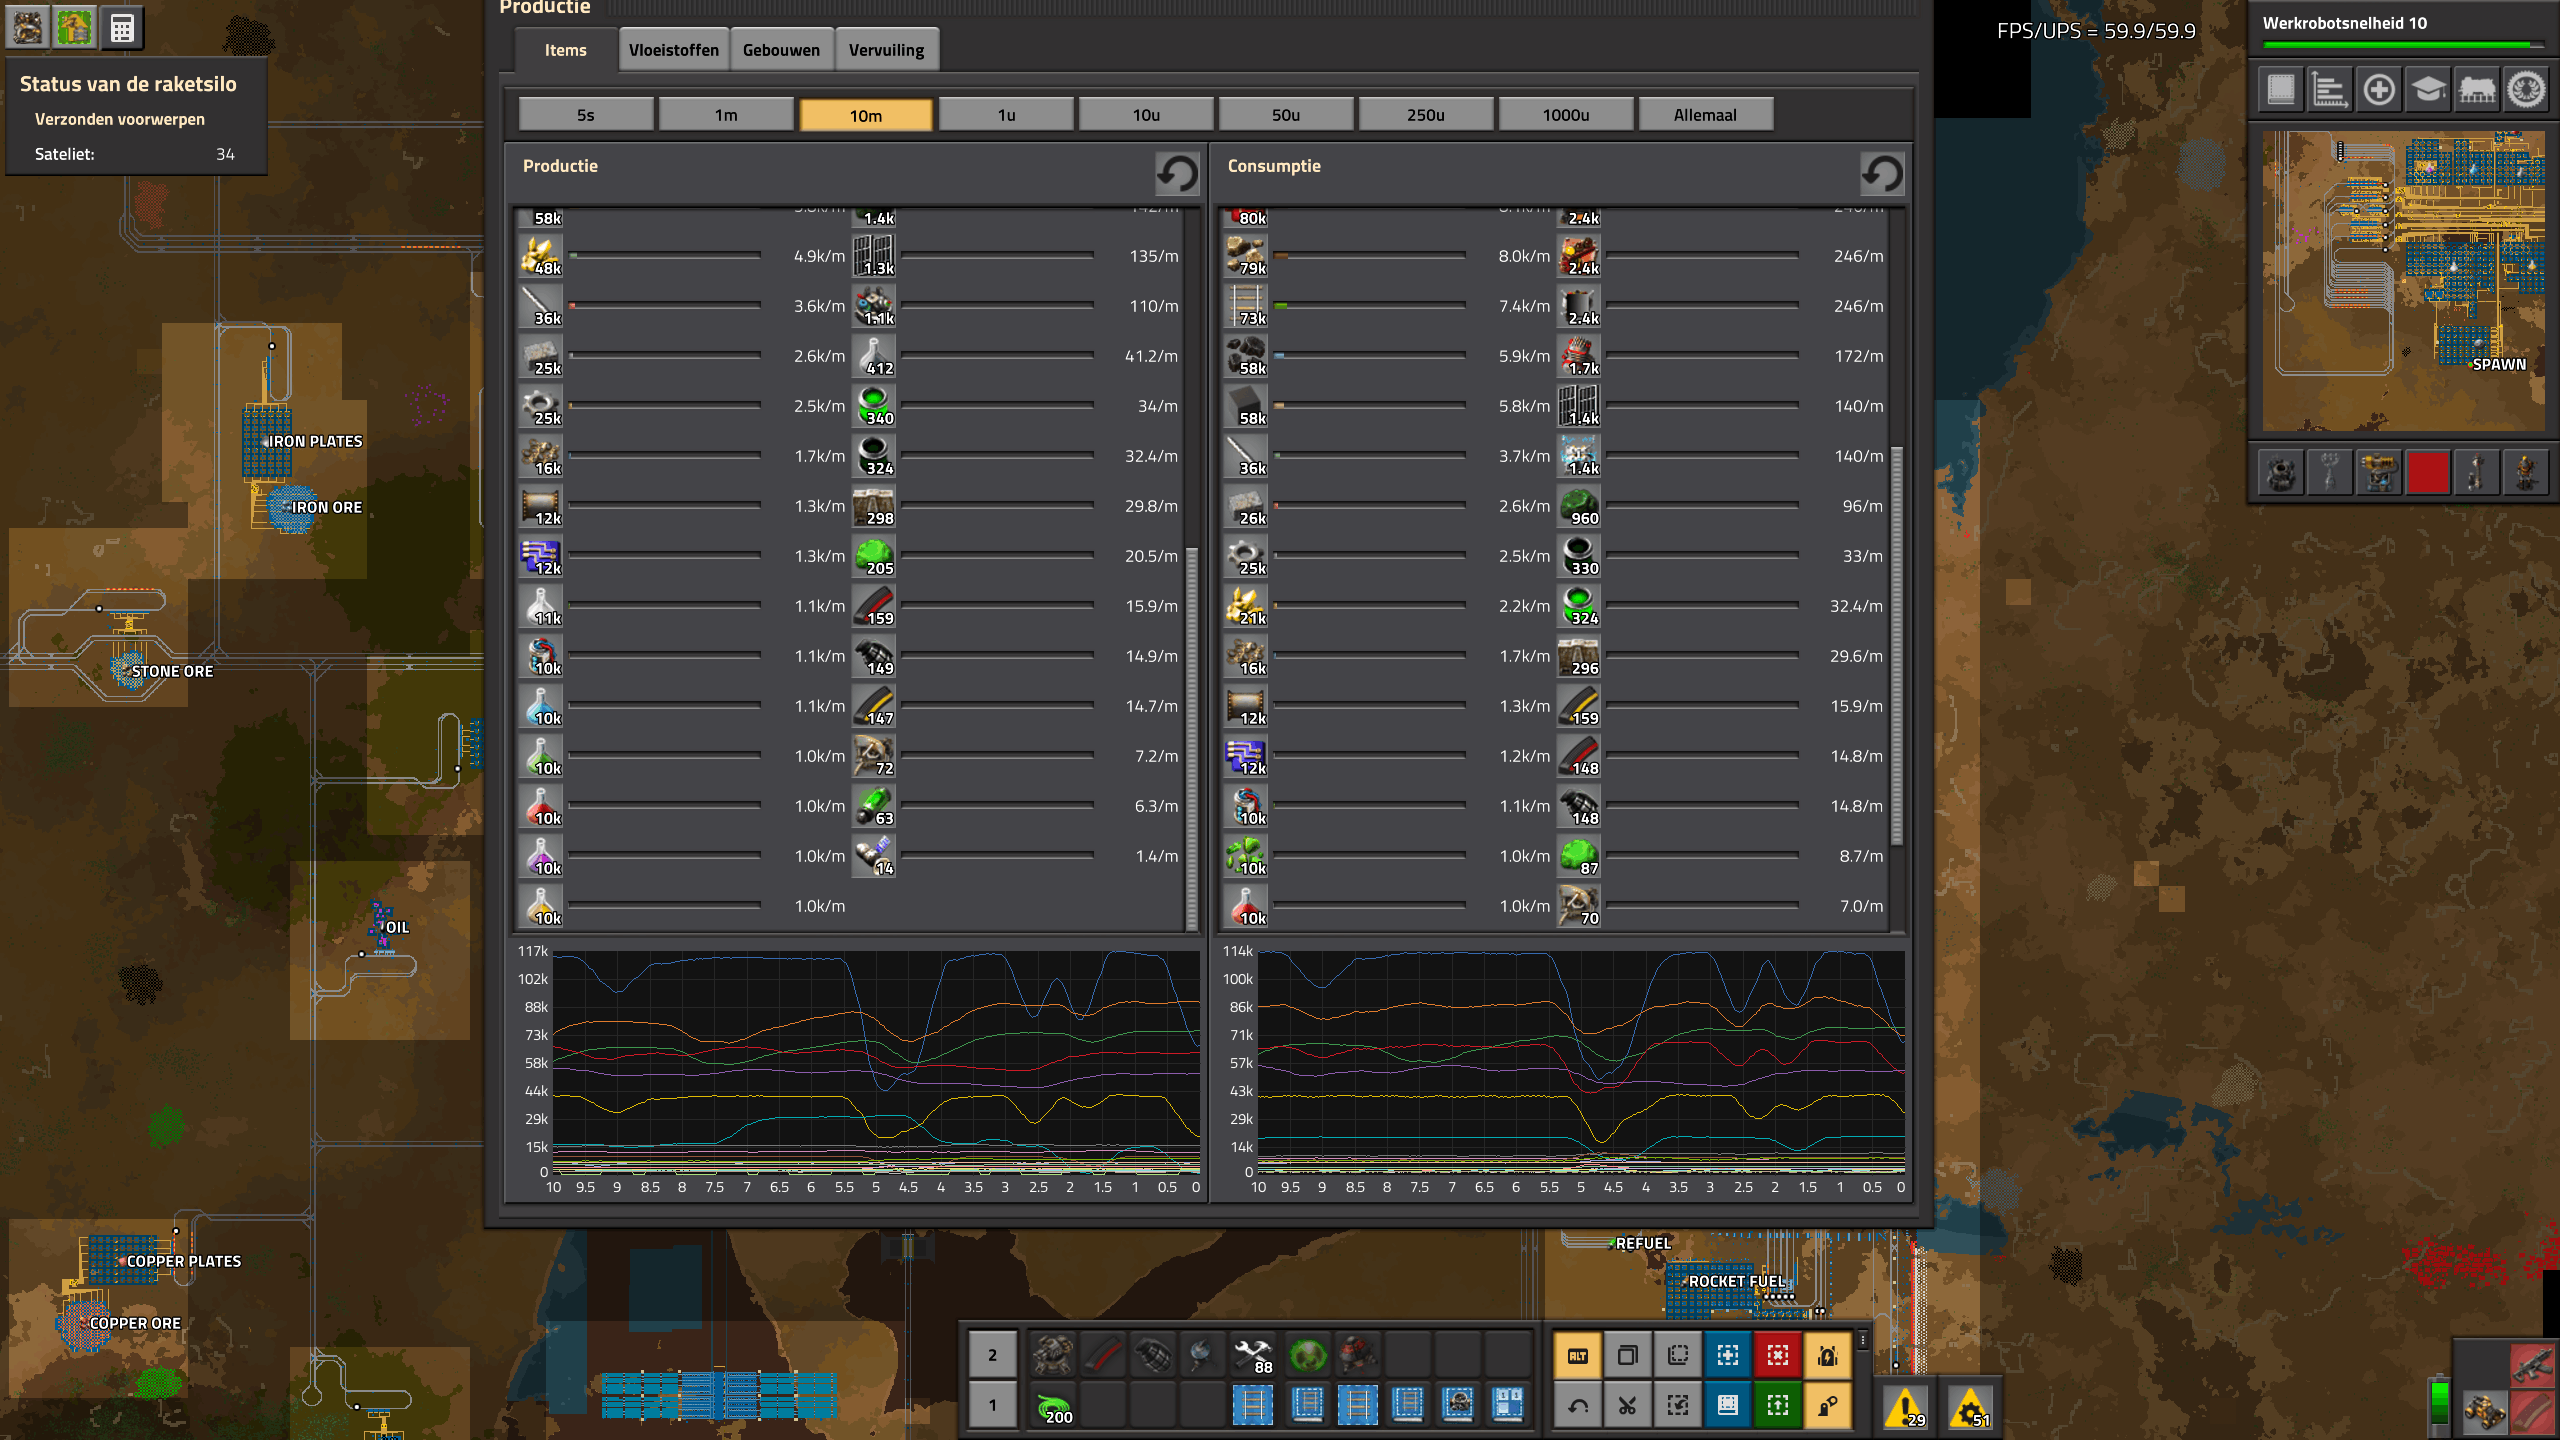2560x1440 pixels.
Task: Click the red square button below minimap
Action: click(x=2428, y=472)
